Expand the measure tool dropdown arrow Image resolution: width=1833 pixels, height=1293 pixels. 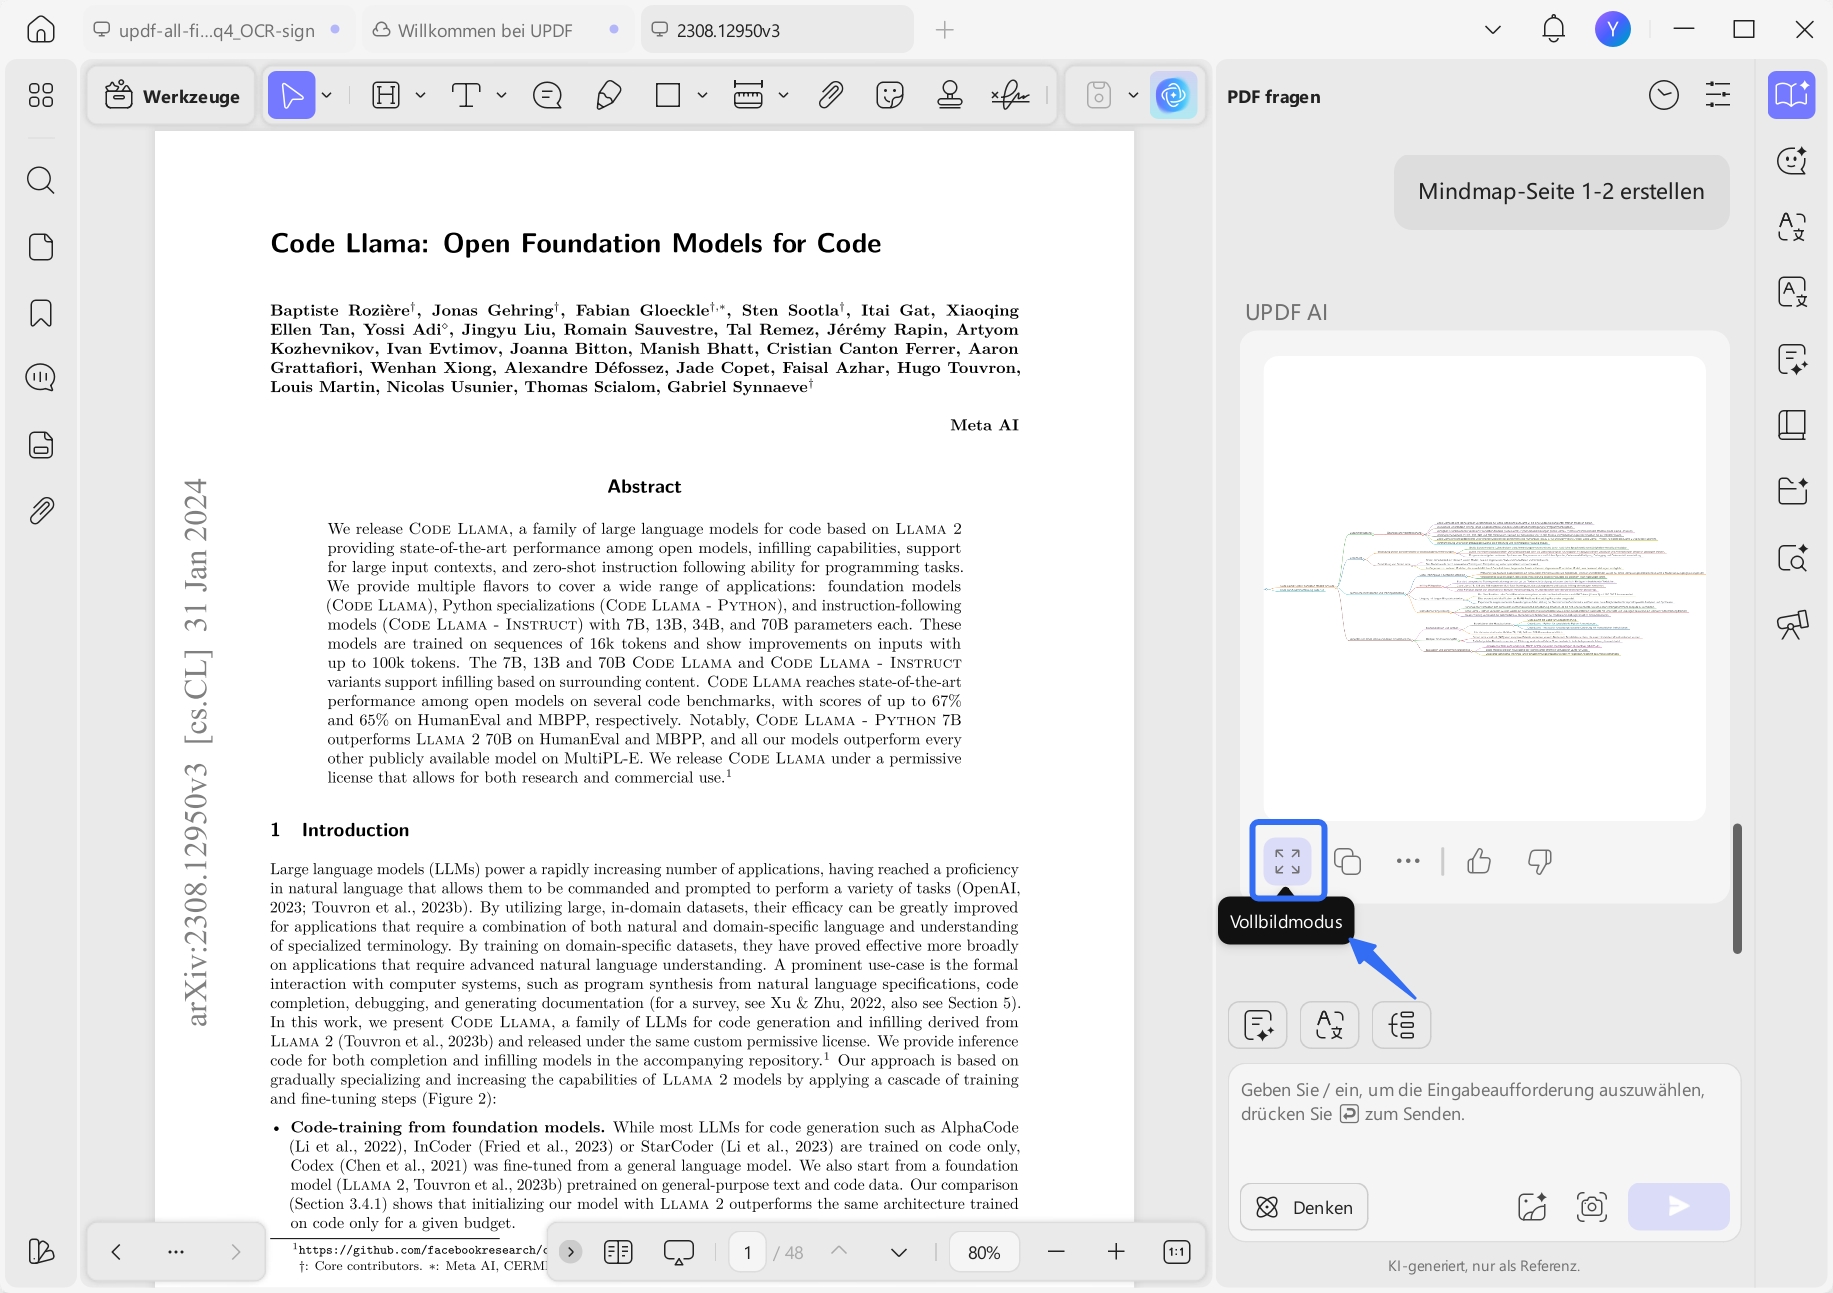[x=783, y=96]
